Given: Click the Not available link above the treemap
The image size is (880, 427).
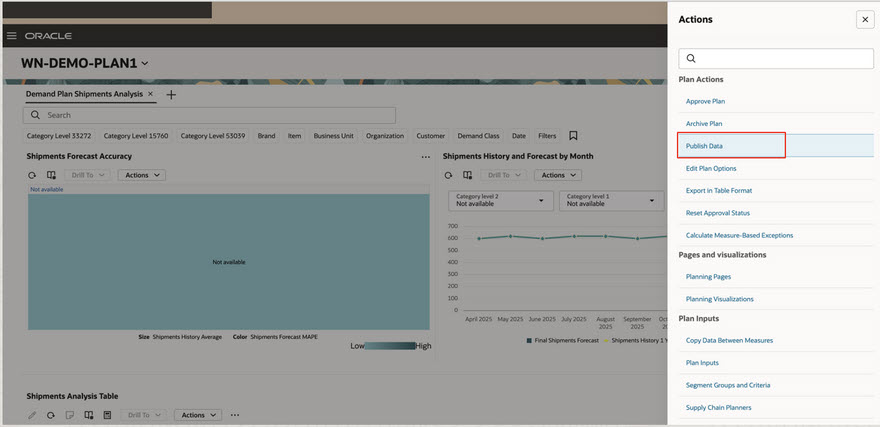Looking at the screenshot, I should [47, 190].
